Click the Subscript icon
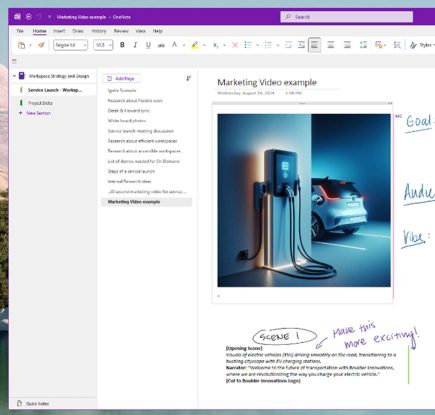 click(x=215, y=45)
